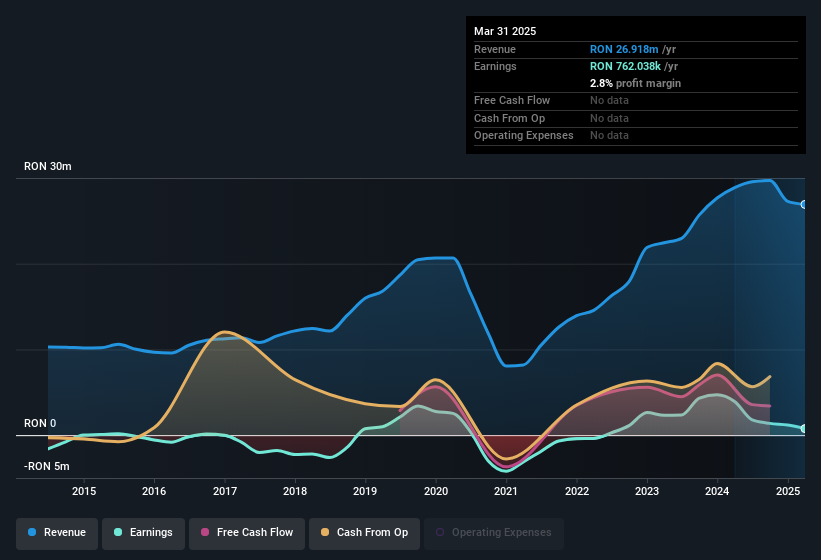Click the 2020 x-axis label
The image size is (821, 560).
tap(436, 491)
